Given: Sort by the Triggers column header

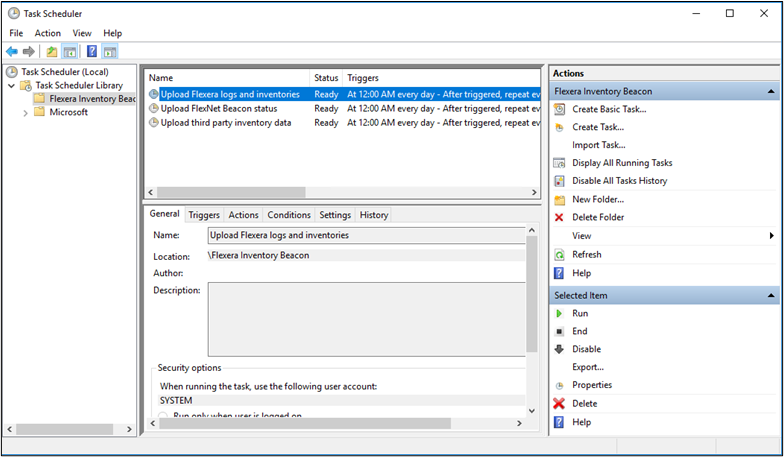Looking at the screenshot, I should tap(442, 78).
